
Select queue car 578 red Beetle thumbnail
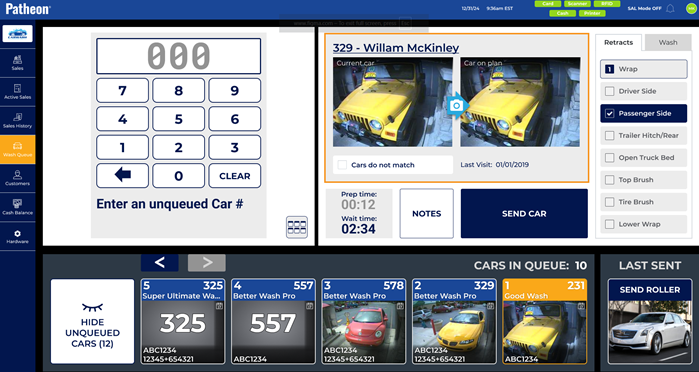(x=364, y=321)
